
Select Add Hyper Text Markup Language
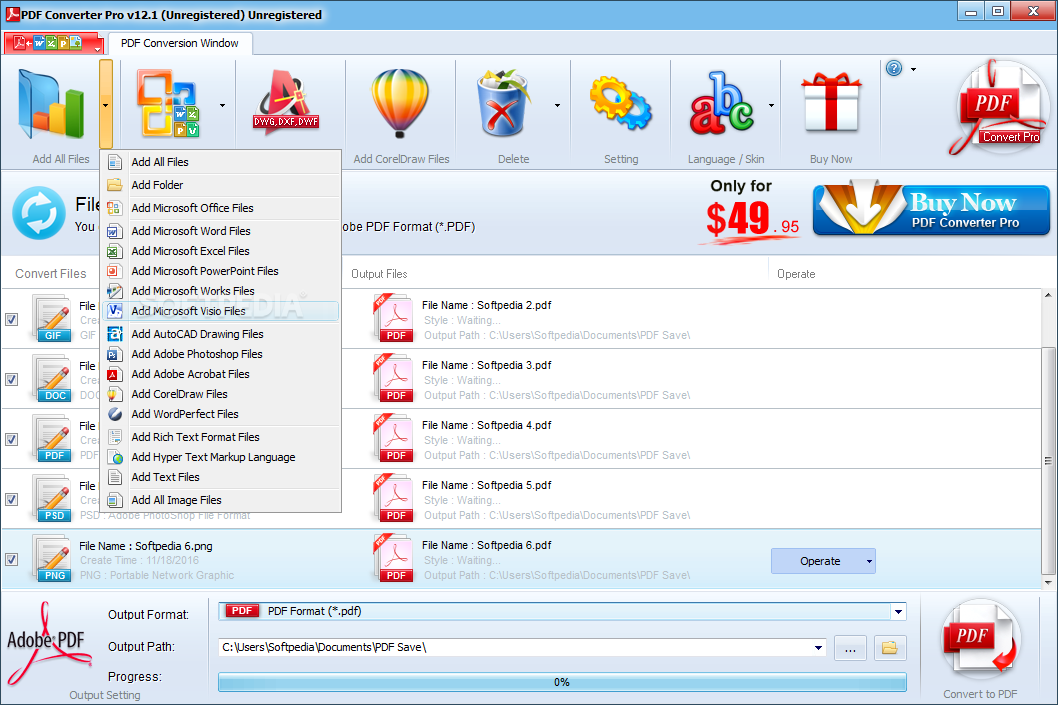(x=221, y=457)
